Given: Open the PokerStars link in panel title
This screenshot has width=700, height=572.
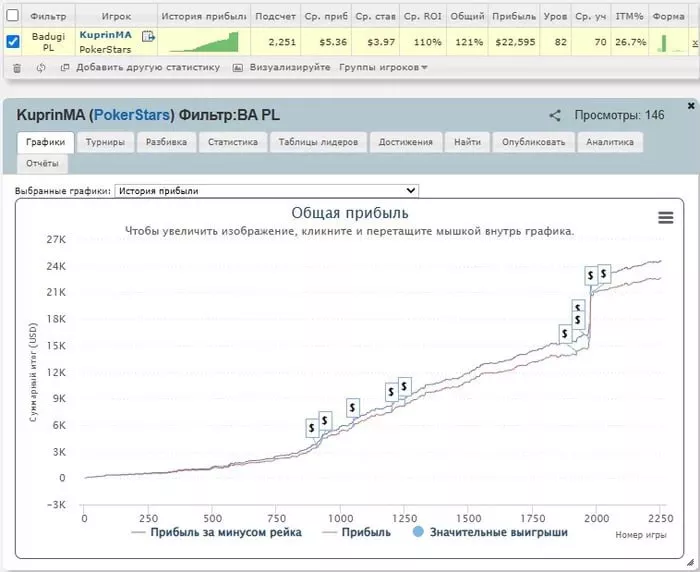Looking at the screenshot, I should [132, 115].
